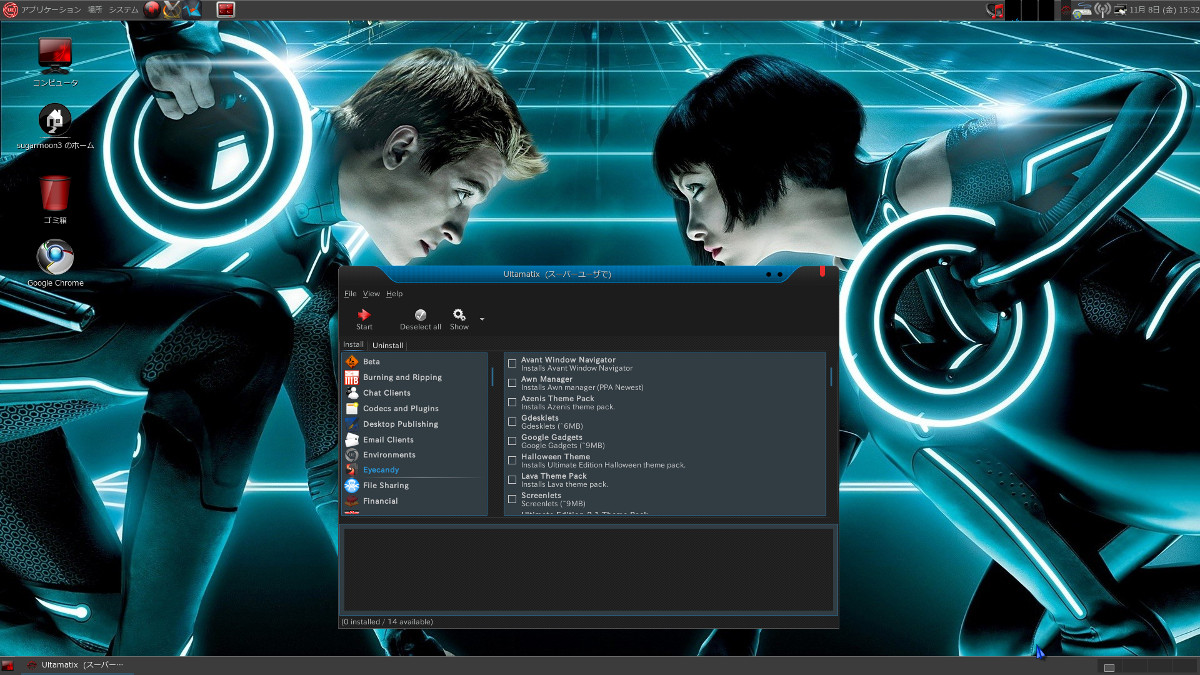Tick the Avant Window Navigator checkbox
Image resolution: width=1200 pixels, height=675 pixels.
(x=512, y=364)
